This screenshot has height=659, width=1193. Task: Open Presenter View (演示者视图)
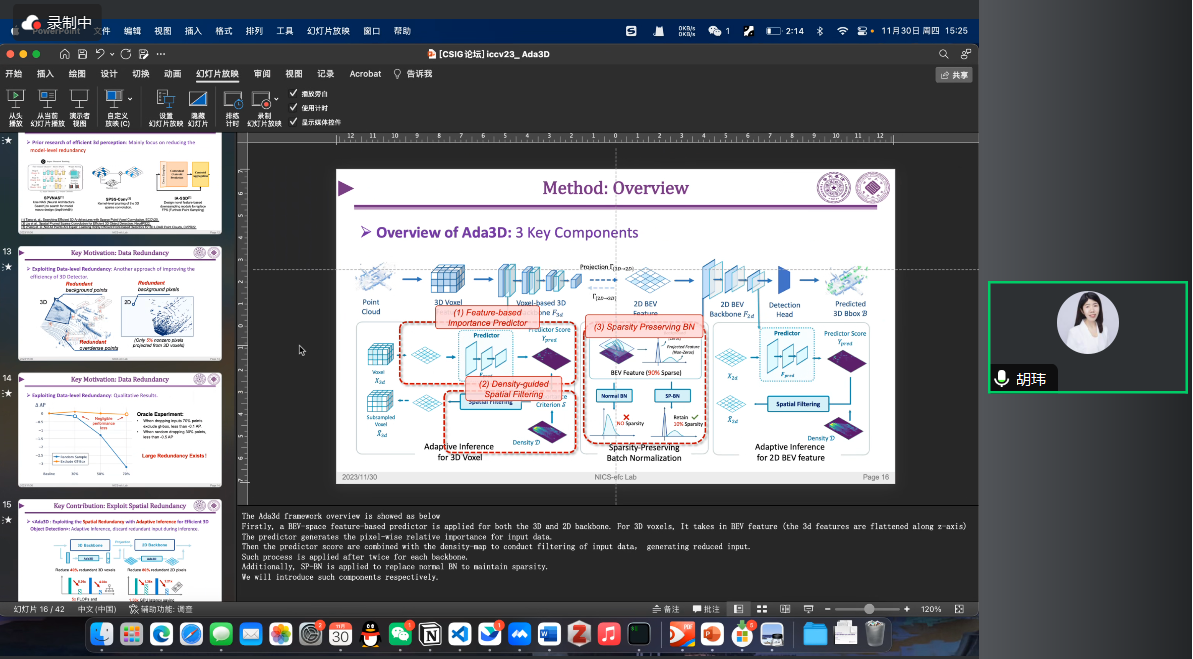79,107
